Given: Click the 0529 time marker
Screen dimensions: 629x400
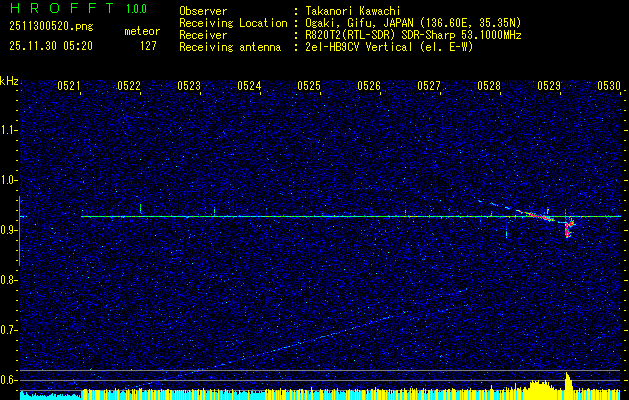Looking at the screenshot, I should click(x=549, y=86).
